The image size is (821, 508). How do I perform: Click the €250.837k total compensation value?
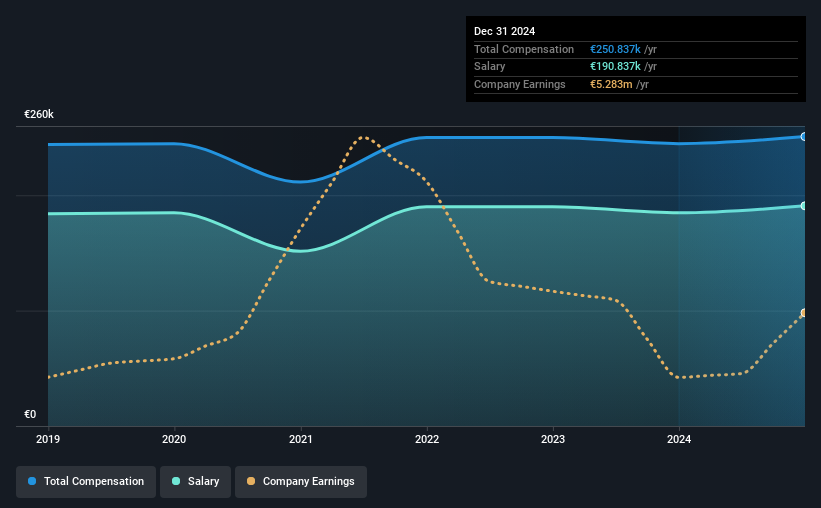(615, 49)
